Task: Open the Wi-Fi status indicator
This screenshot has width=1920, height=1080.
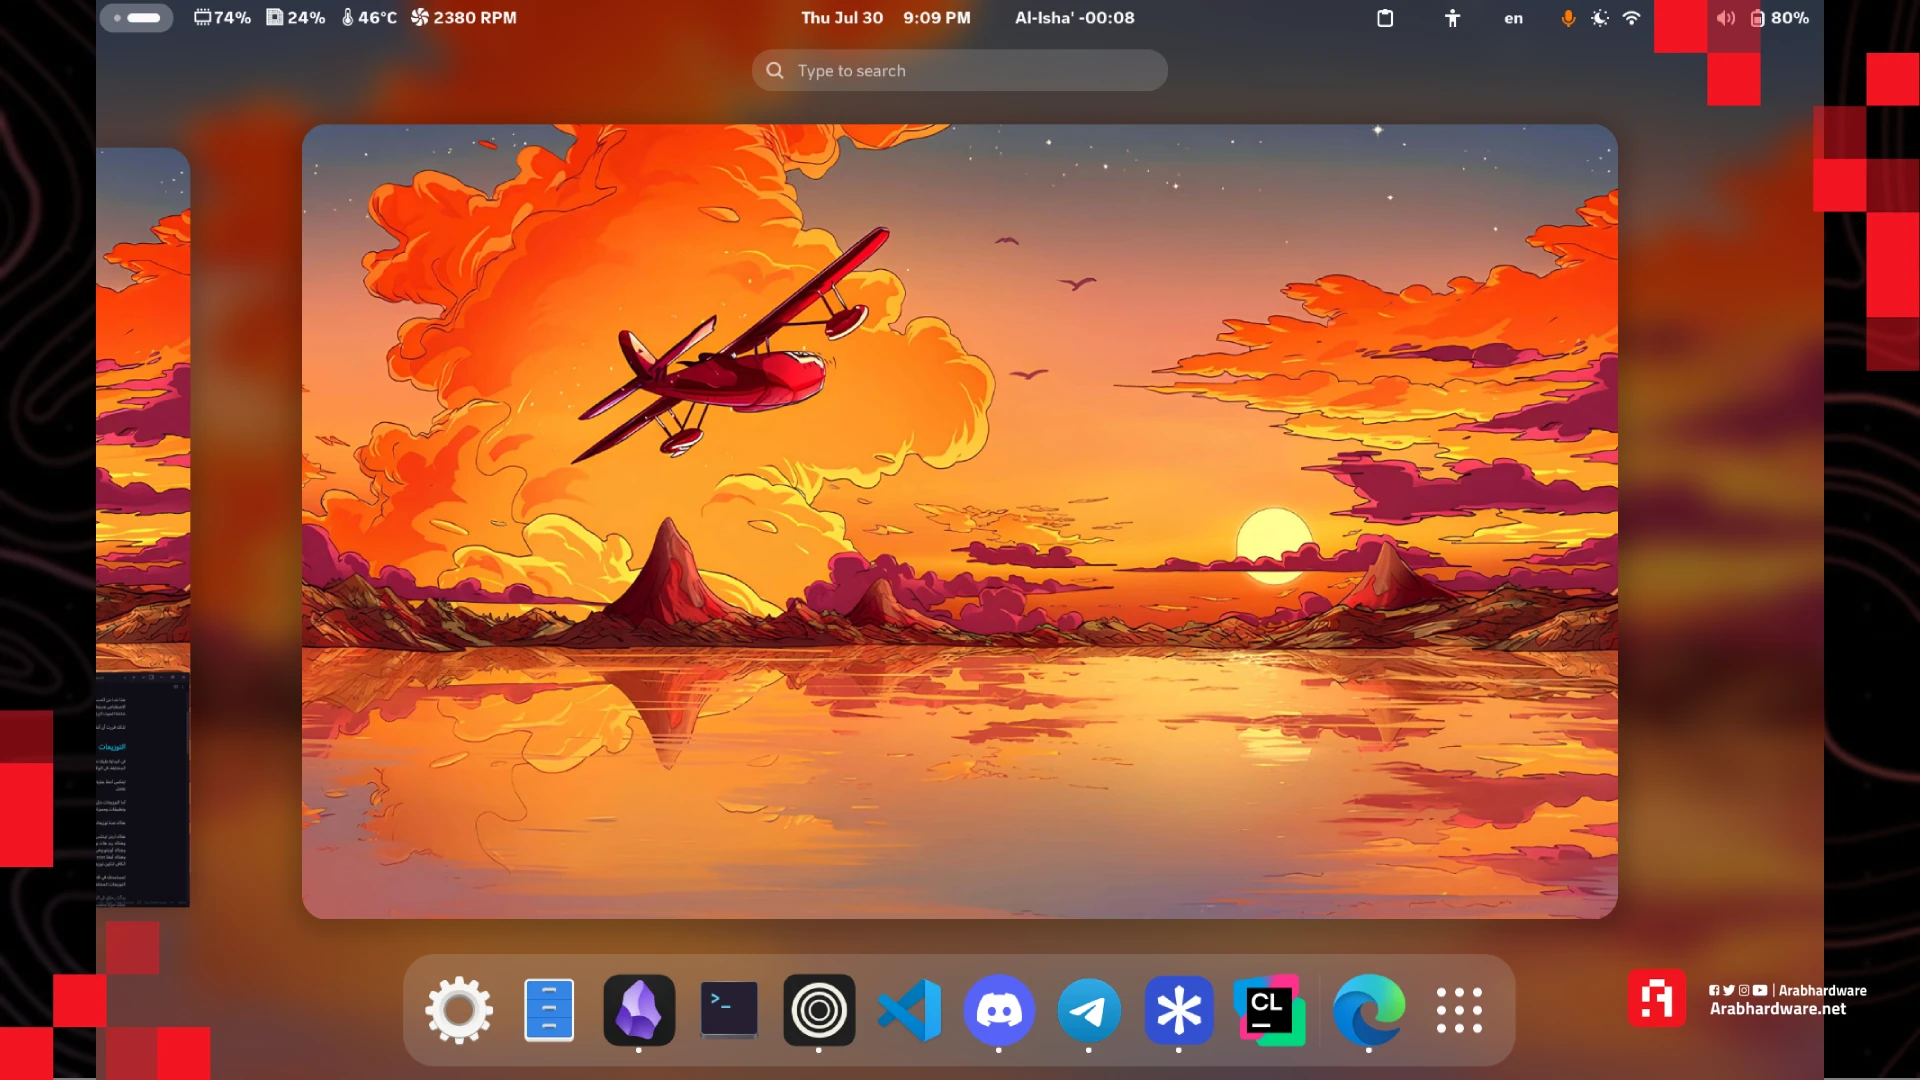Action: click(x=1631, y=18)
